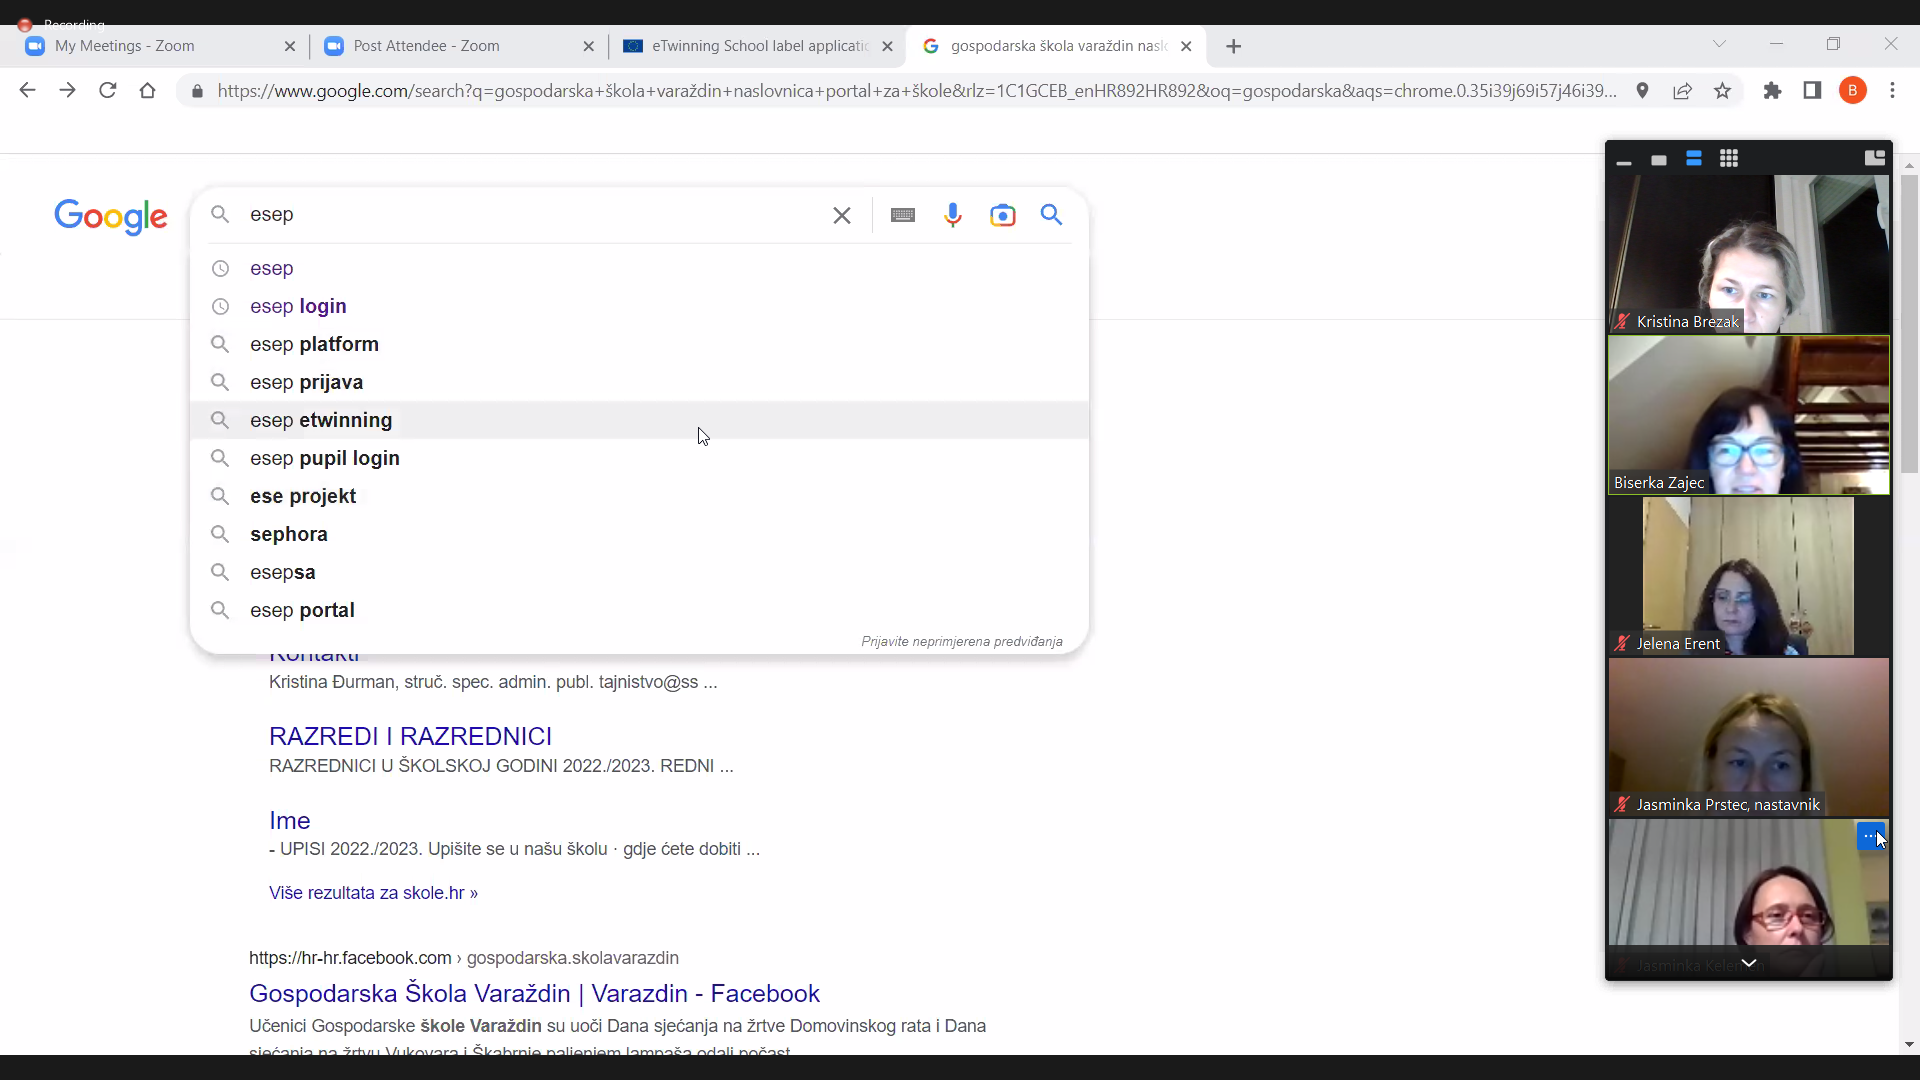1920x1080 pixels.
Task: Select the 'esep' history suggestion
Action: click(x=639, y=268)
